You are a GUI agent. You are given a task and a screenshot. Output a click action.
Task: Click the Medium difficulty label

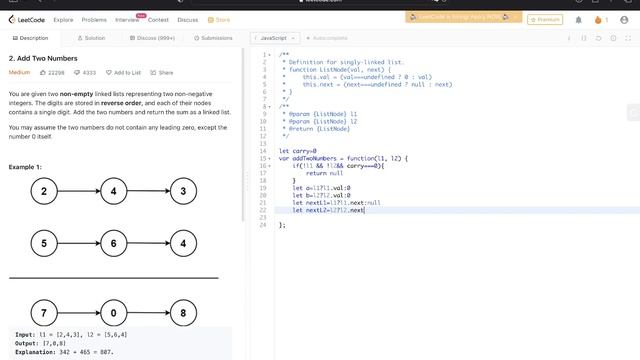tap(19, 72)
